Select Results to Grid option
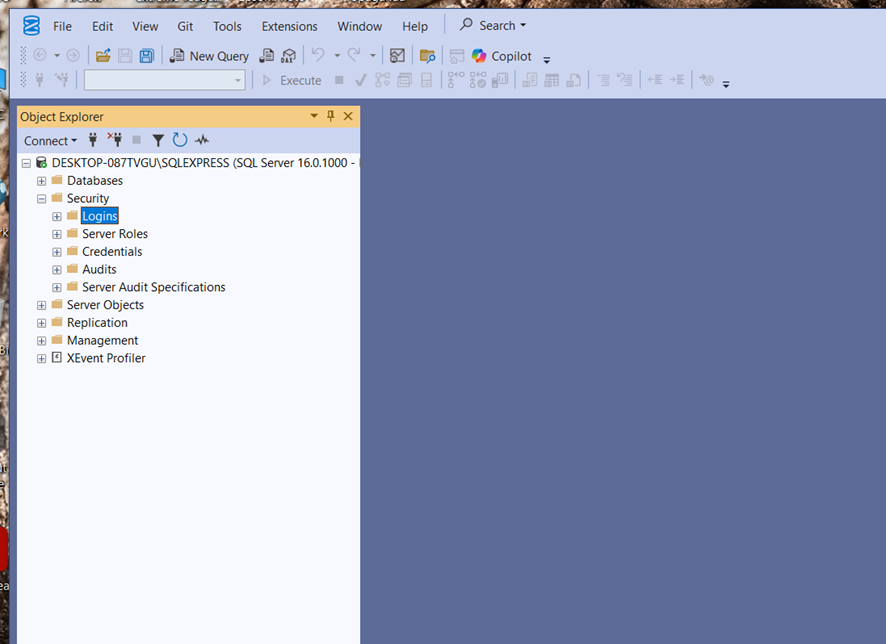The height and width of the screenshot is (644, 886). (x=551, y=80)
